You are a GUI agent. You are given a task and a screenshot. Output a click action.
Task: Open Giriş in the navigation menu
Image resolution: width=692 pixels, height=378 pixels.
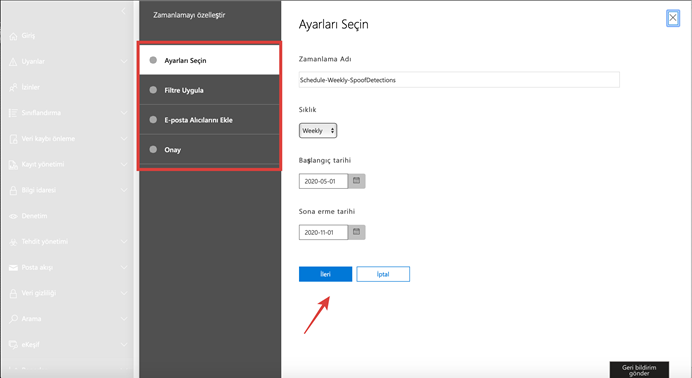click(28, 36)
